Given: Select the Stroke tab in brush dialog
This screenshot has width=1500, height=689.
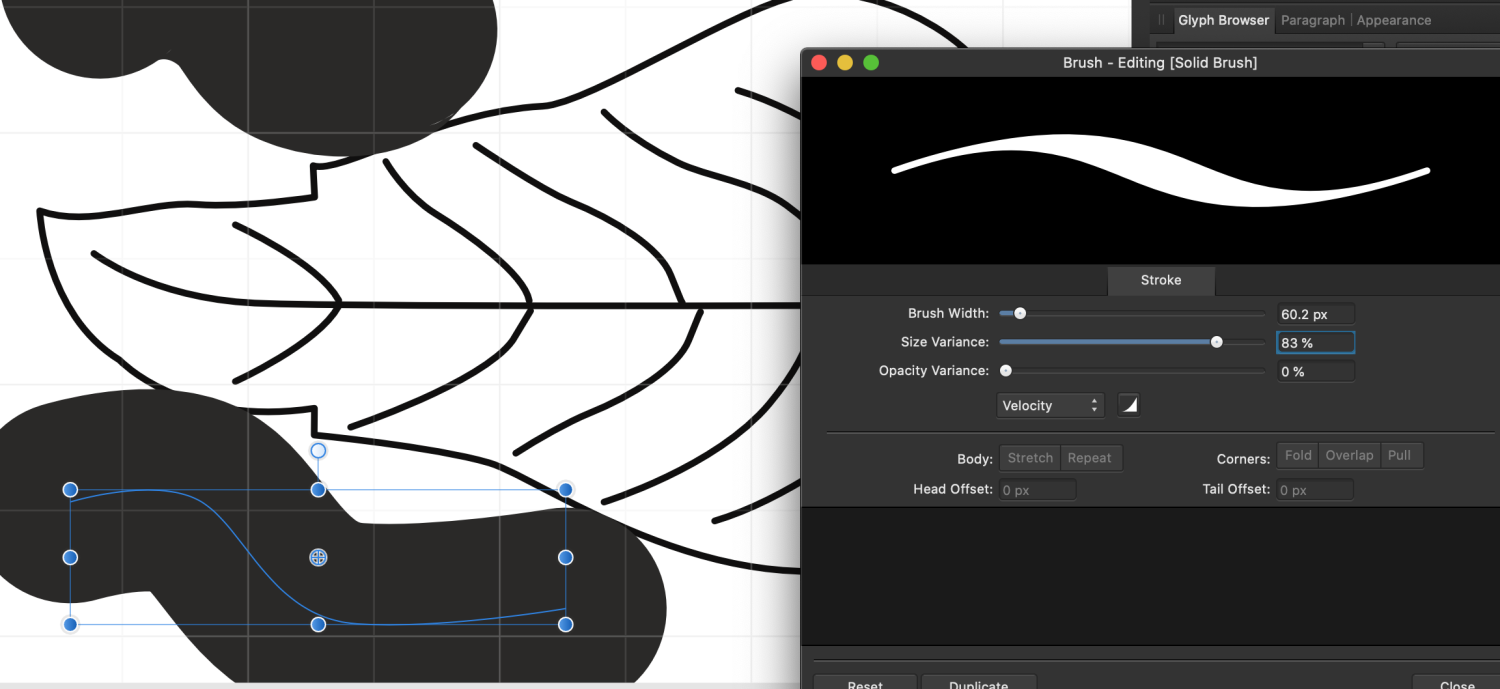Looking at the screenshot, I should 1161,280.
